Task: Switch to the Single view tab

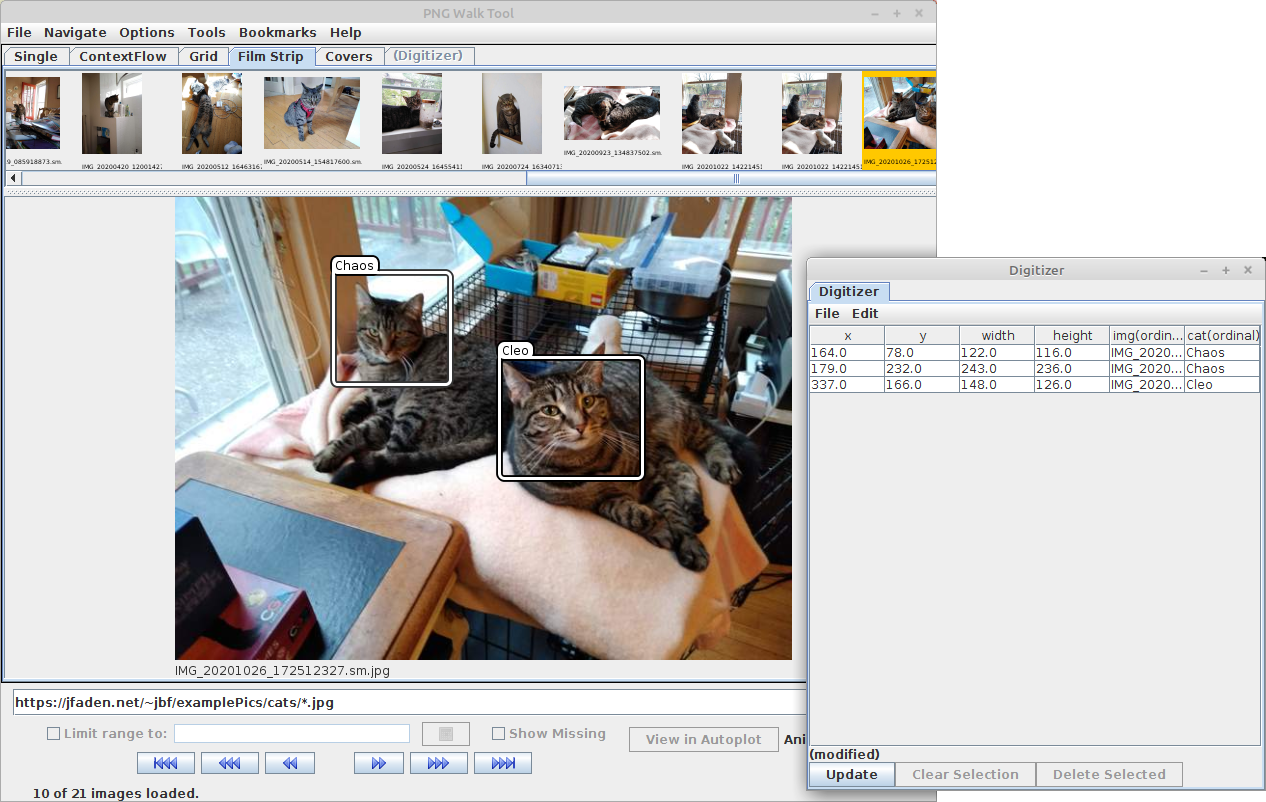Action: 36,57
